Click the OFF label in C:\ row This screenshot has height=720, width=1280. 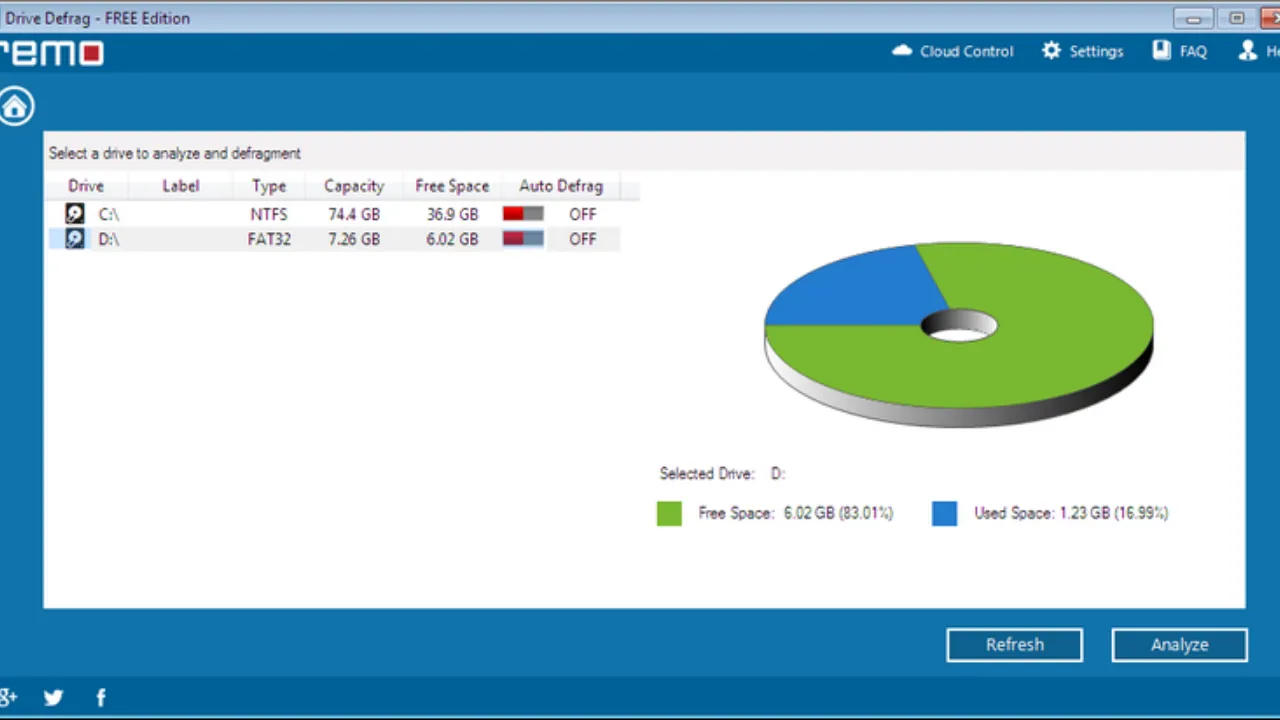[582, 214]
